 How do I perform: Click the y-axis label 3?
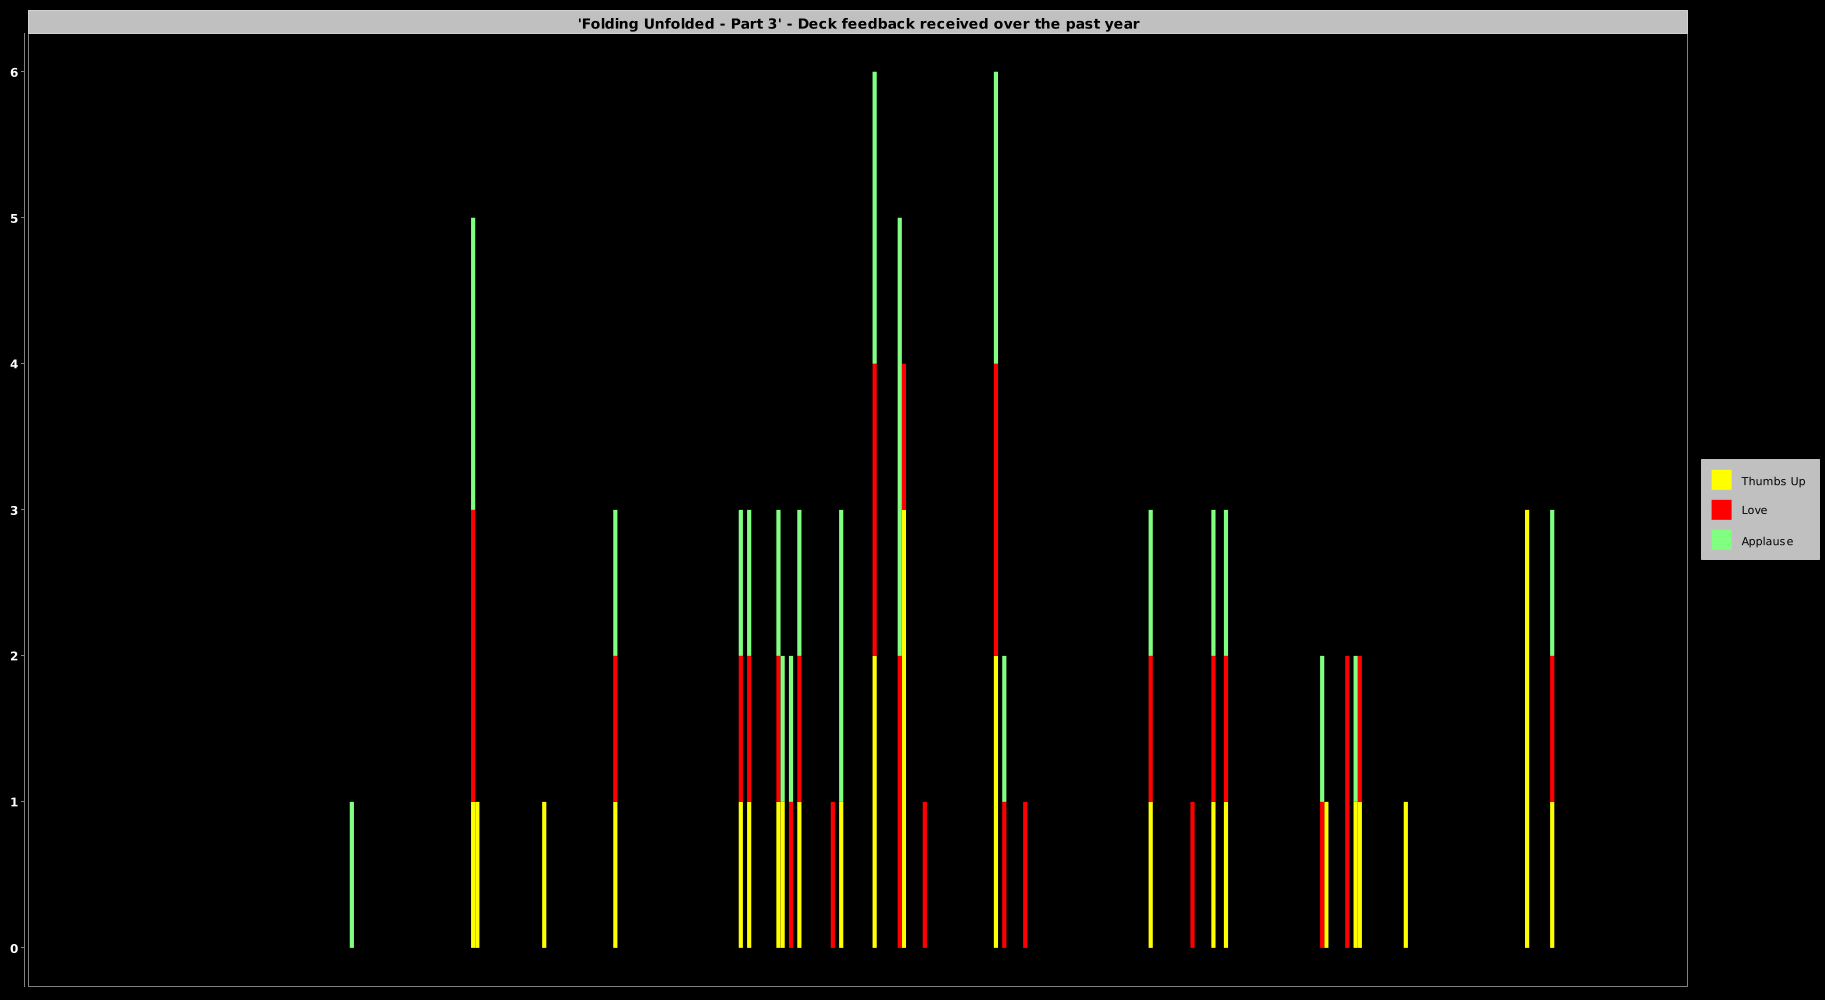15,510
